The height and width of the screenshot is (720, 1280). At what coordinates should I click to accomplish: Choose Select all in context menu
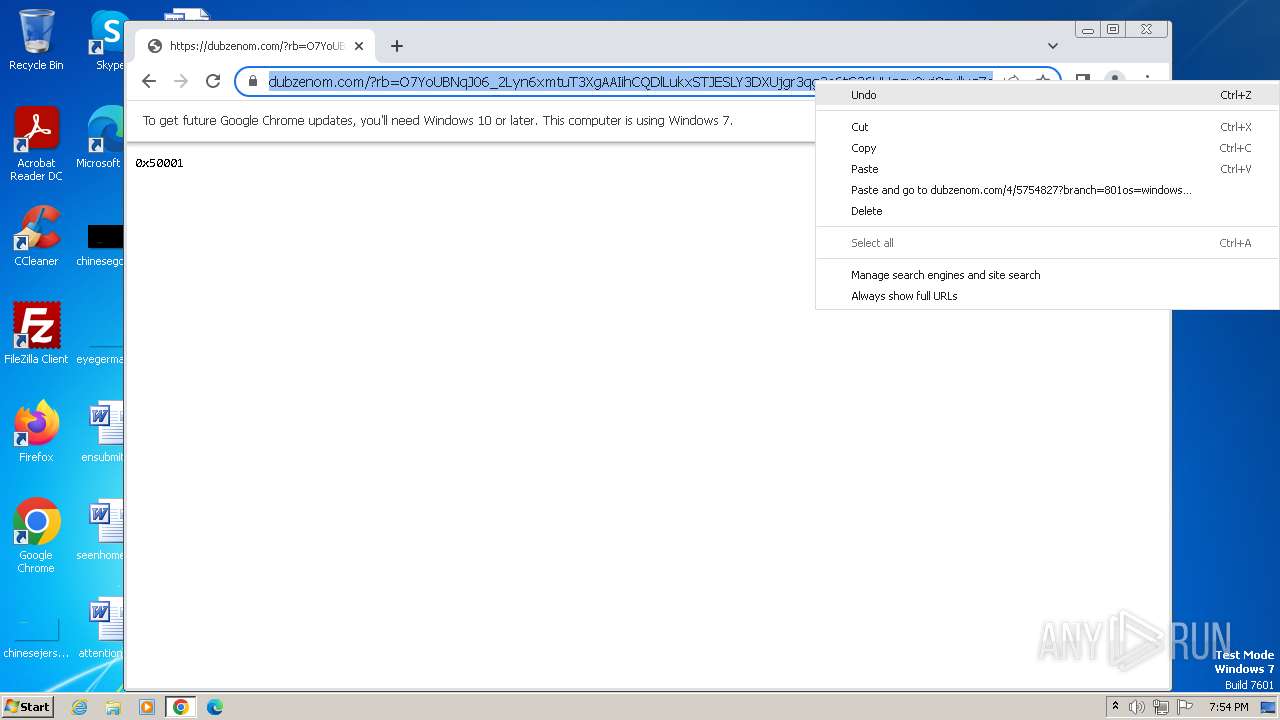(x=1047, y=243)
